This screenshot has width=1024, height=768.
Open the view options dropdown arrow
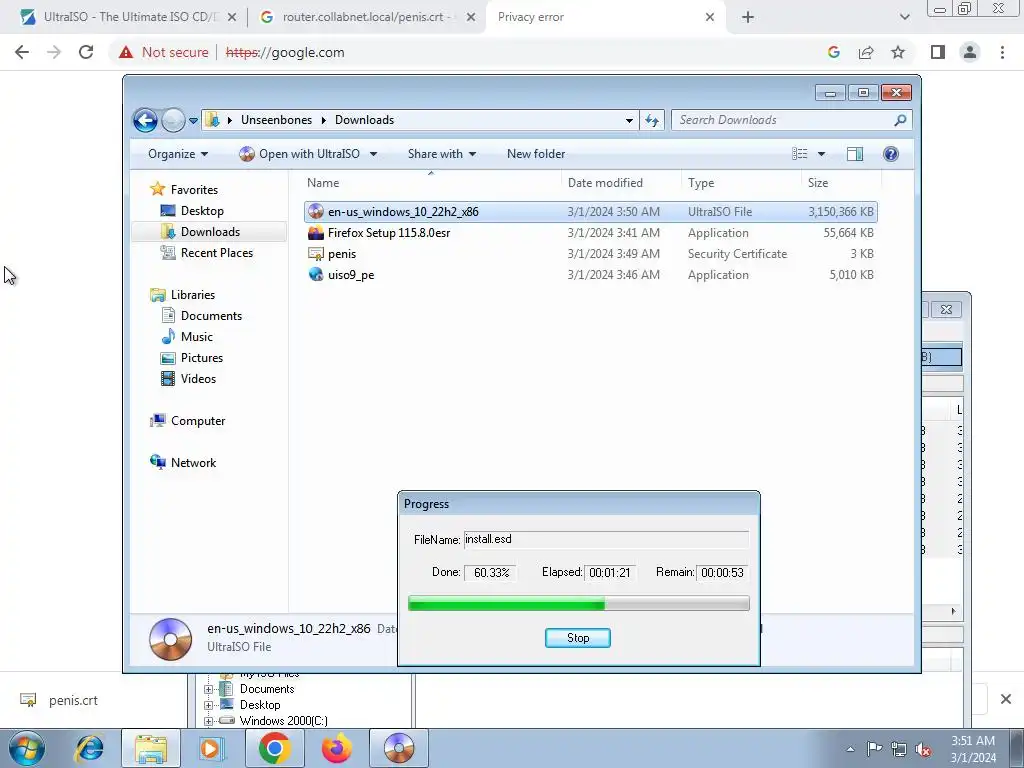(x=822, y=154)
